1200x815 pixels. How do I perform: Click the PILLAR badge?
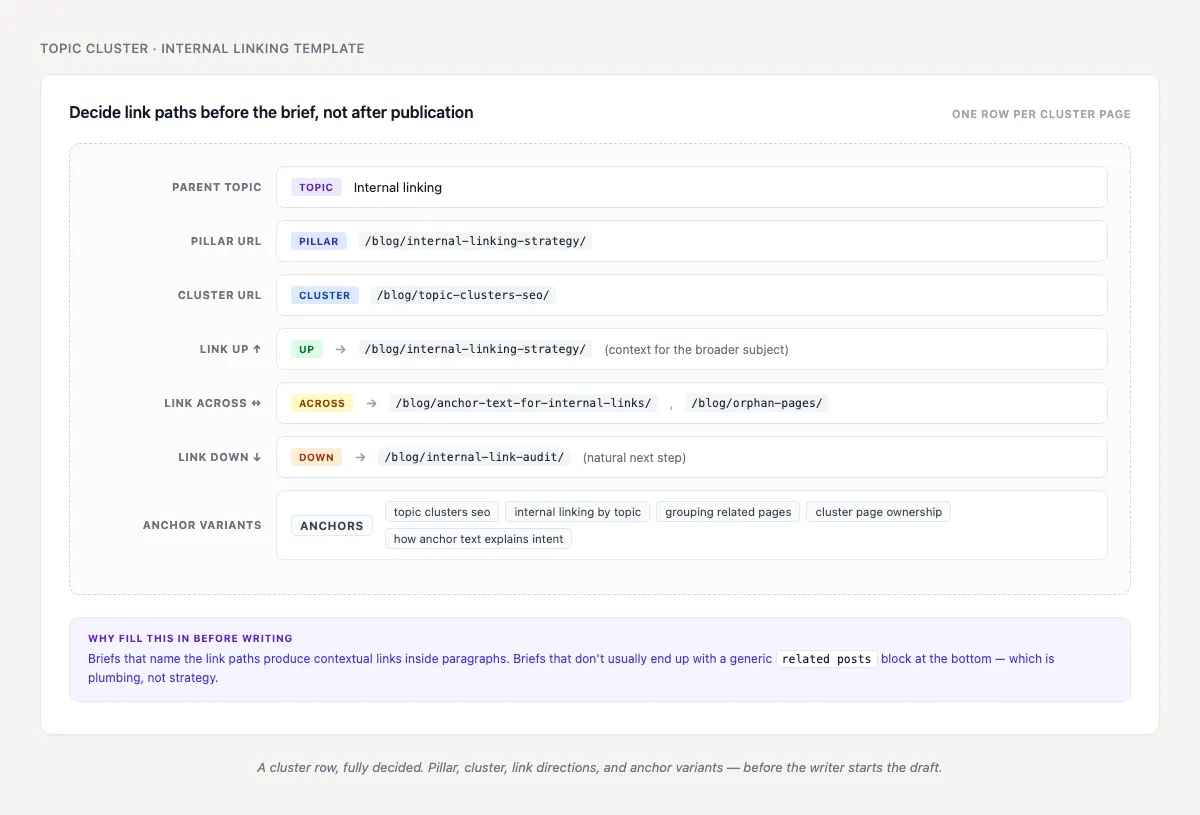[x=319, y=241]
